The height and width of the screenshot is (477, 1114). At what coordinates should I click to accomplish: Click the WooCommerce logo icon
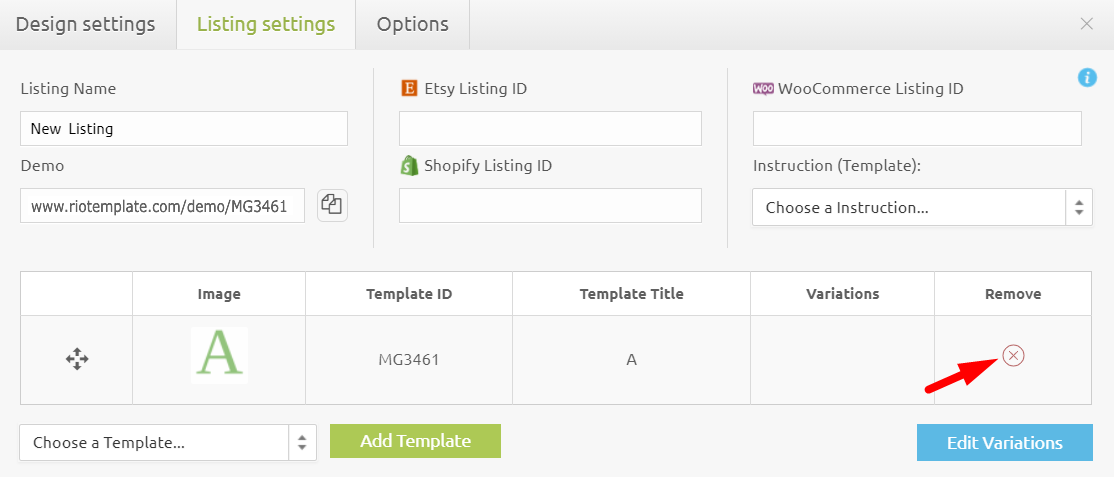pyautogui.click(x=763, y=88)
